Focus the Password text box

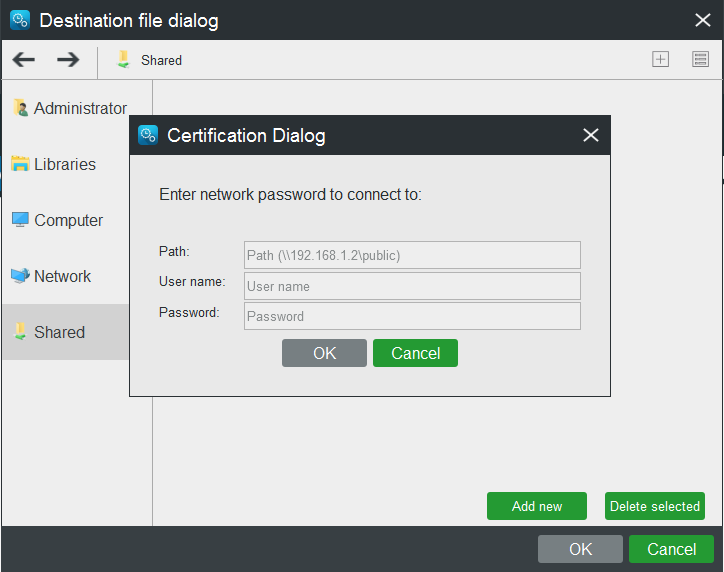(x=412, y=316)
